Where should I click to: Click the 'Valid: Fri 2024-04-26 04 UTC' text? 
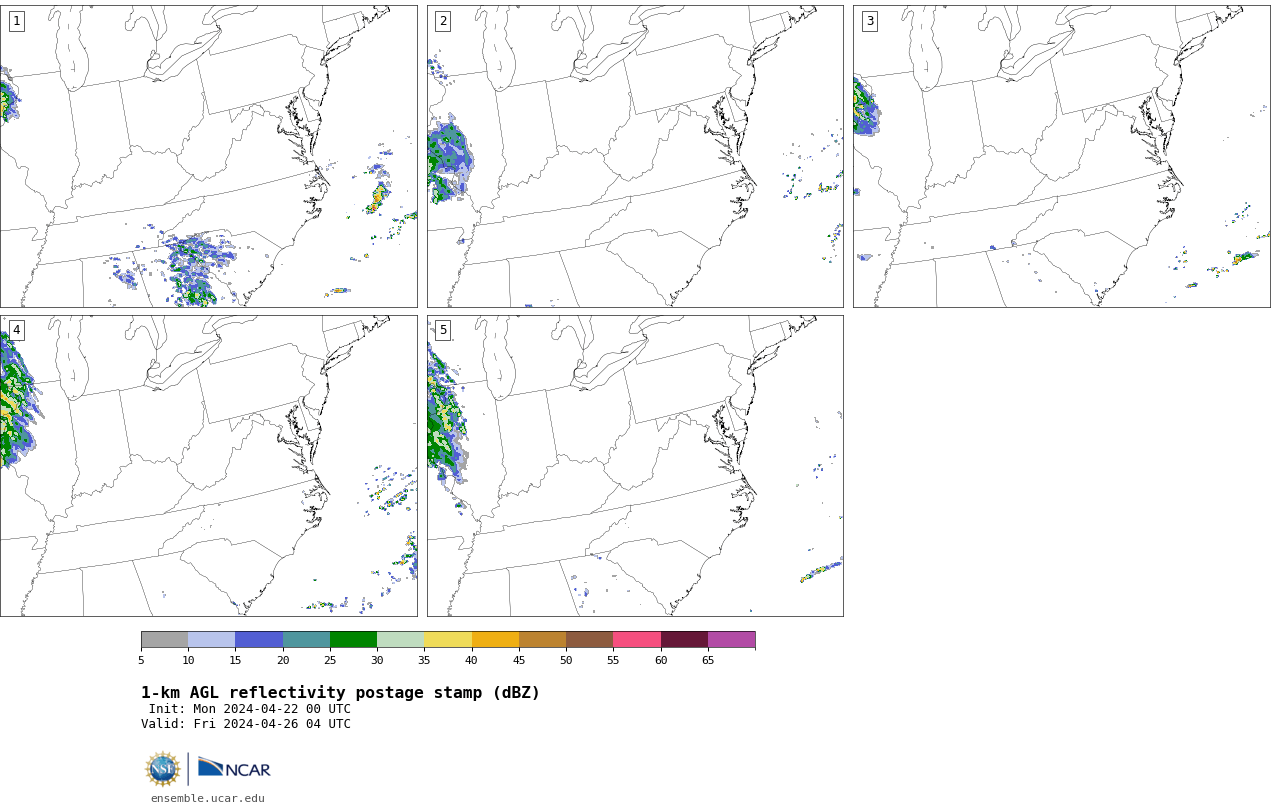tap(246, 724)
